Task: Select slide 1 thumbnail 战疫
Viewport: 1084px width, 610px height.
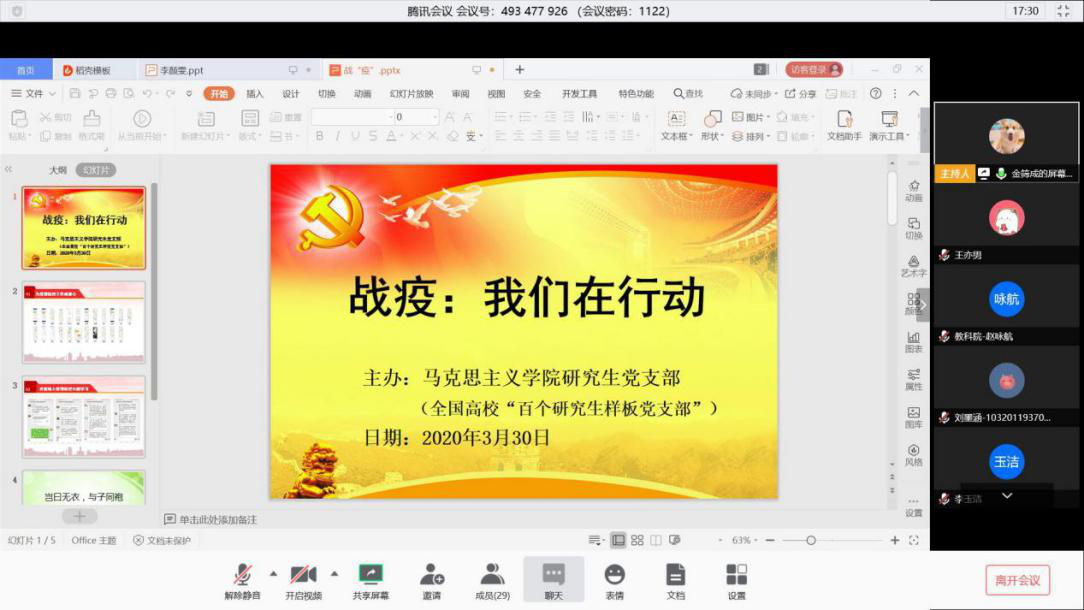Action: coord(84,228)
